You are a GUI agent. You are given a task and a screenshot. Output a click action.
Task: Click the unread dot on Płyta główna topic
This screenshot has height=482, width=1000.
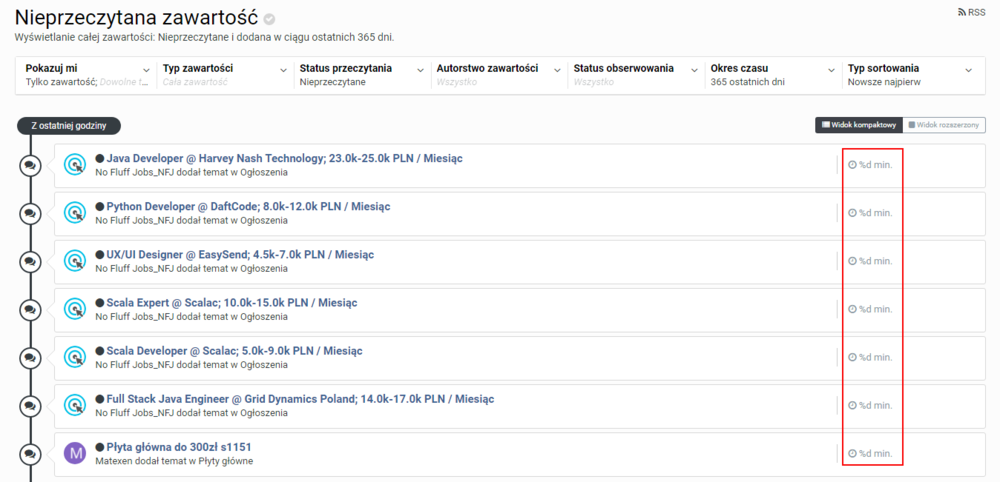(99, 447)
